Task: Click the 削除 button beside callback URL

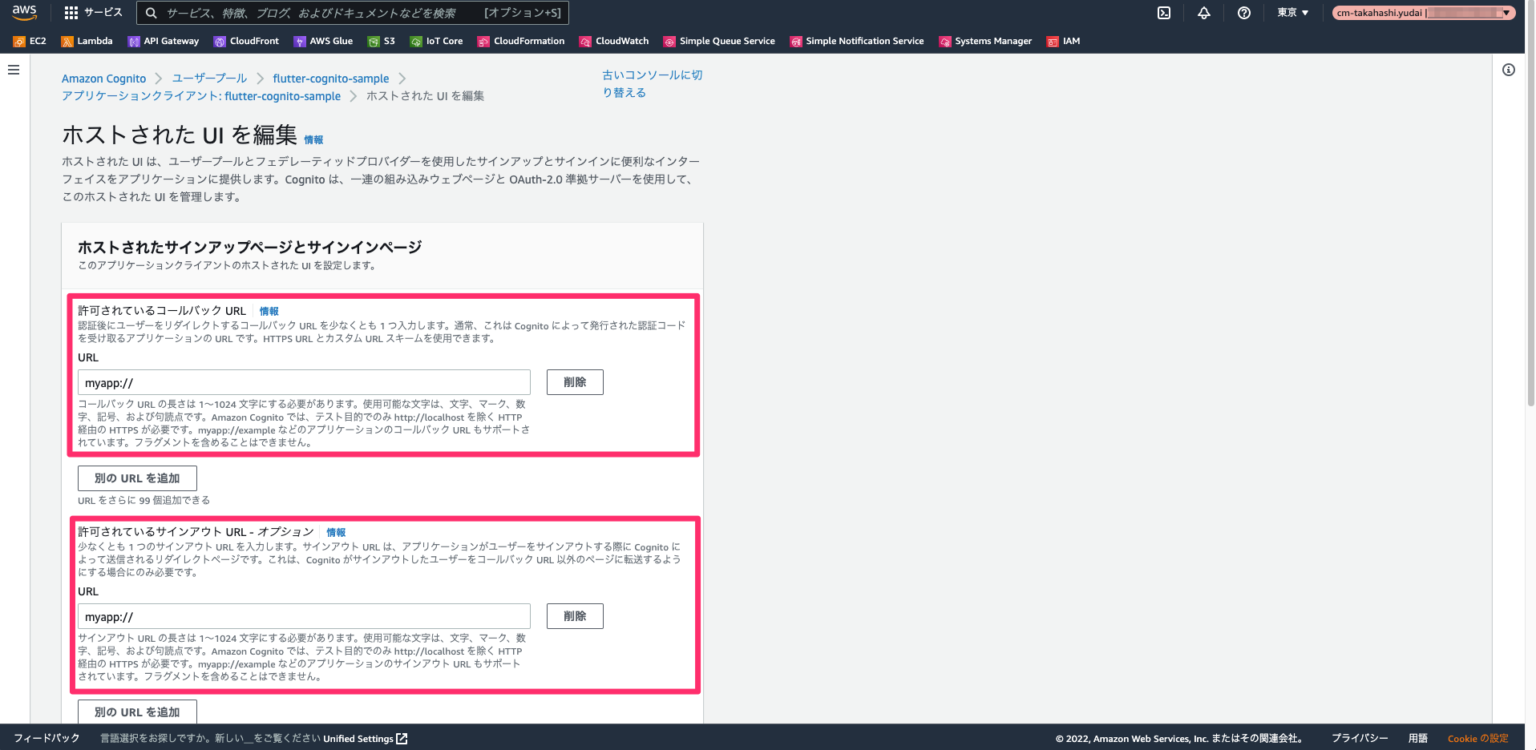Action: point(574,381)
